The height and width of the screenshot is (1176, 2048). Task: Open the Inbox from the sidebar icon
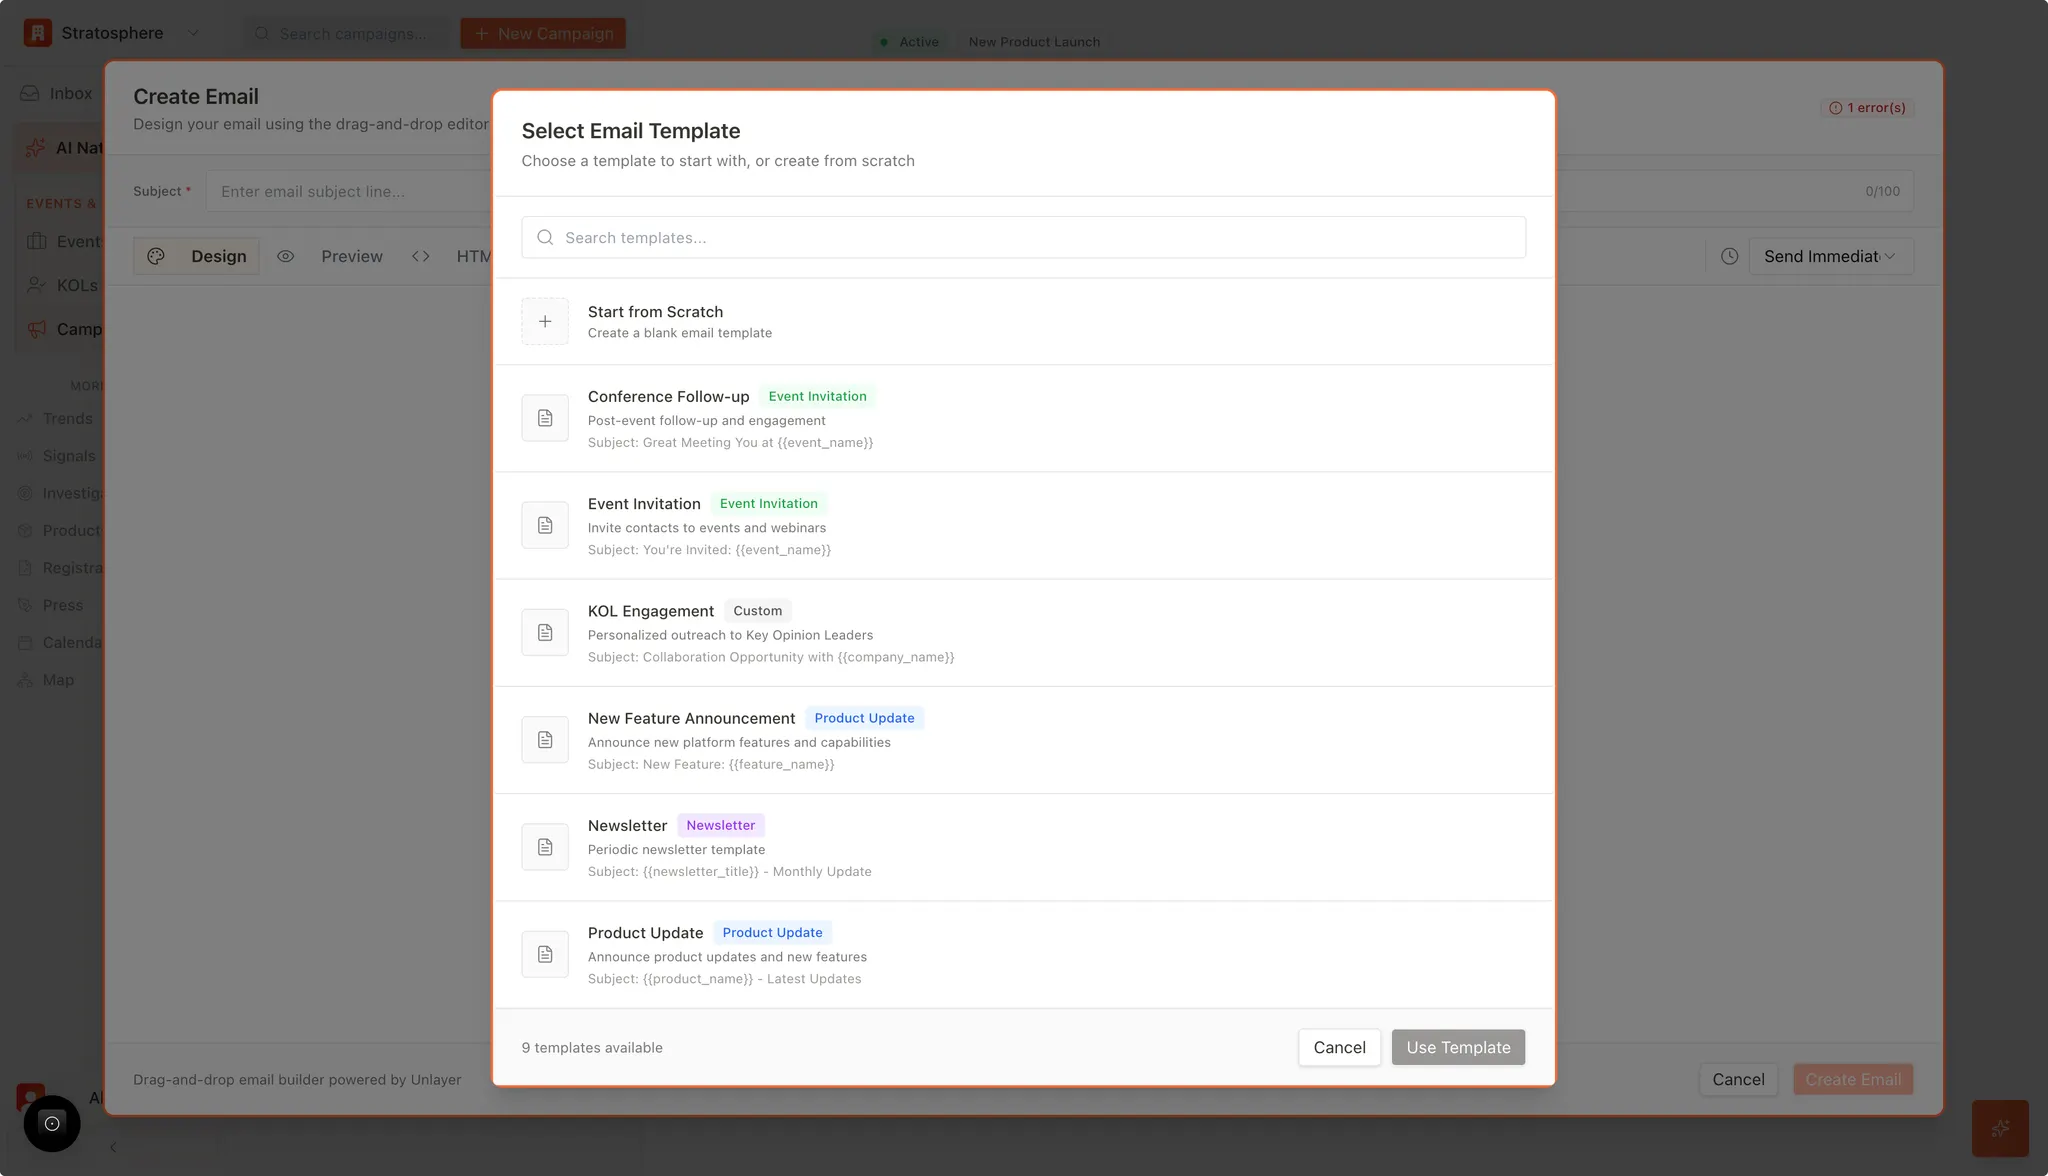(x=30, y=93)
